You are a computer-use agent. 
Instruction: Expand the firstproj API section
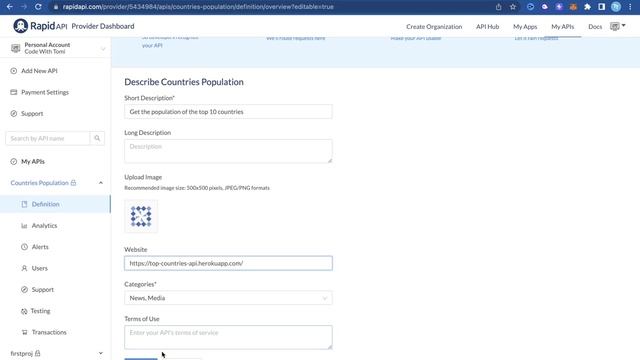click(101, 353)
